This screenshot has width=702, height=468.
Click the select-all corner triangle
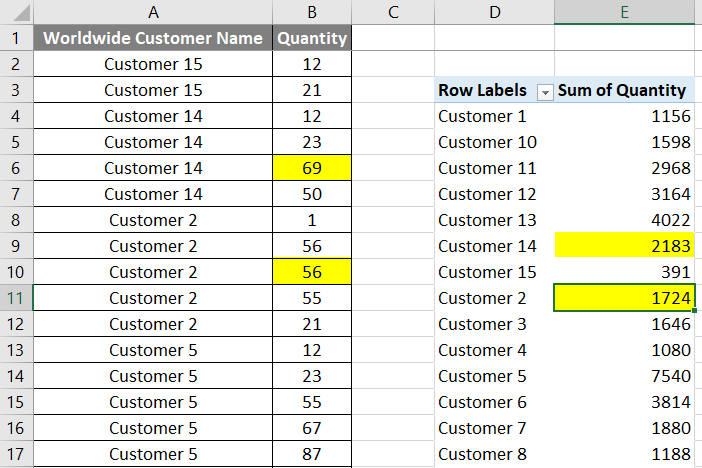(x=21, y=13)
